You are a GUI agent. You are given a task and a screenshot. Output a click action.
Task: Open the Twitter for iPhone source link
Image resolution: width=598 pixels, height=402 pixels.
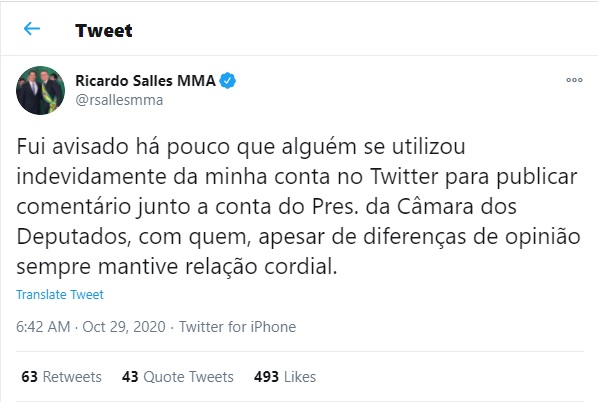click(238, 327)
